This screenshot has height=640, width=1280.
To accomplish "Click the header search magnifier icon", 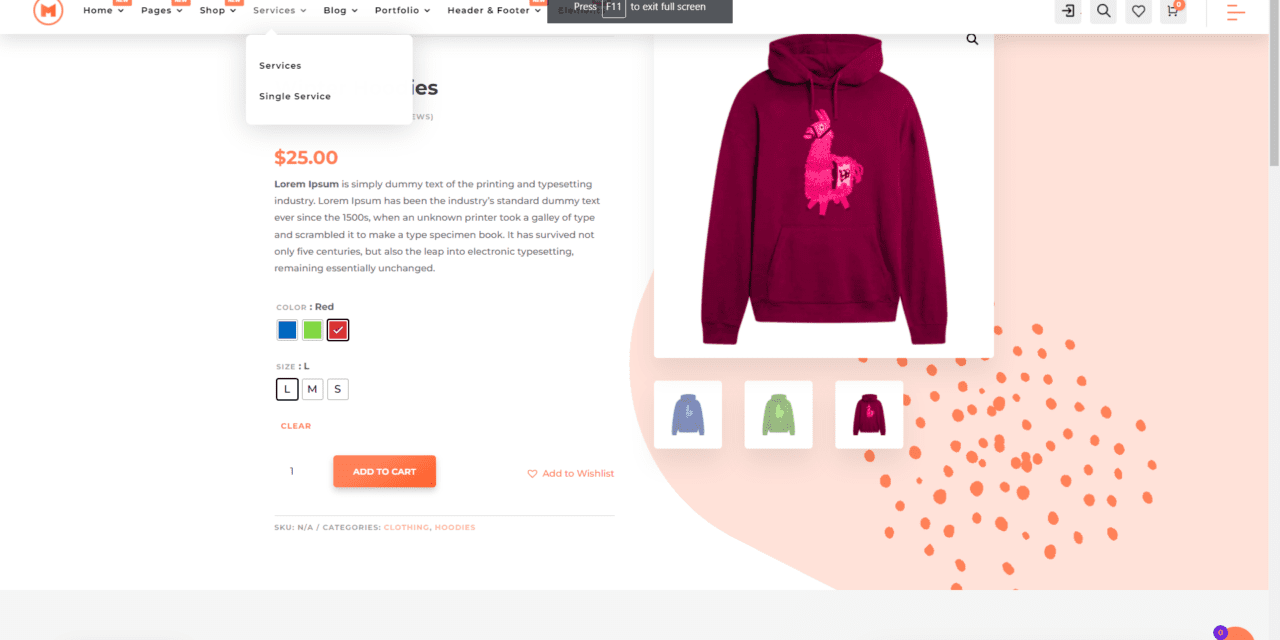I will pos(1103,11).
